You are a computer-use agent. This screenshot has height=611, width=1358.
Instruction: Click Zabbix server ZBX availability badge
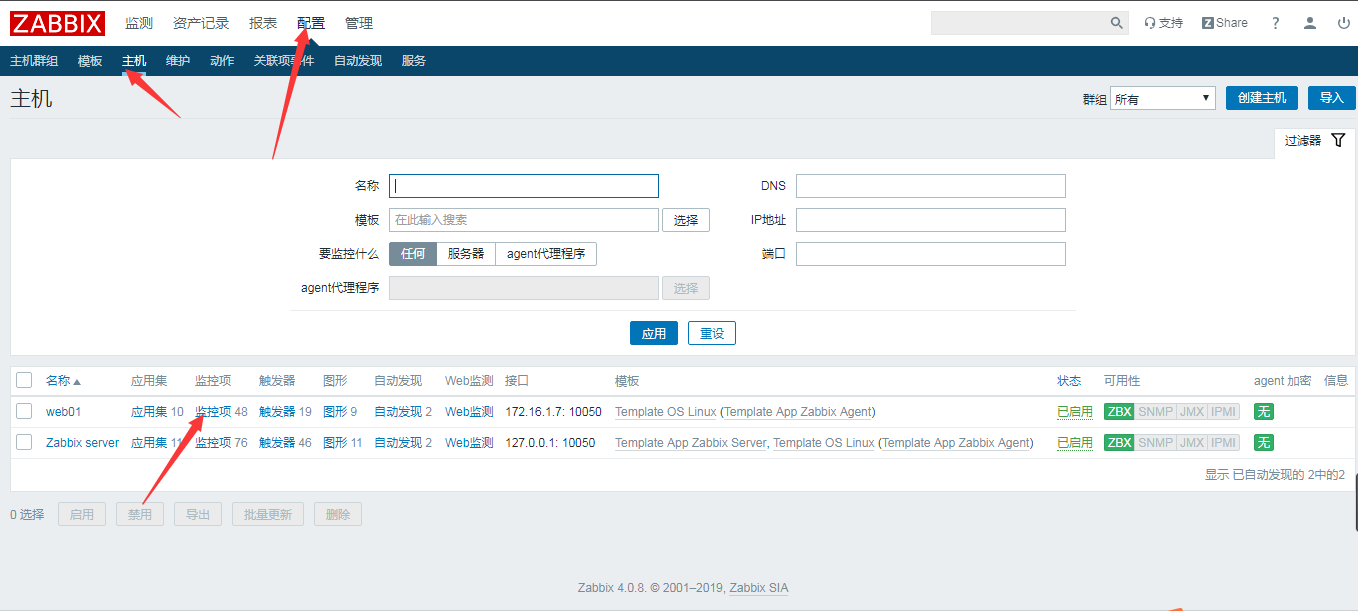1119,443
